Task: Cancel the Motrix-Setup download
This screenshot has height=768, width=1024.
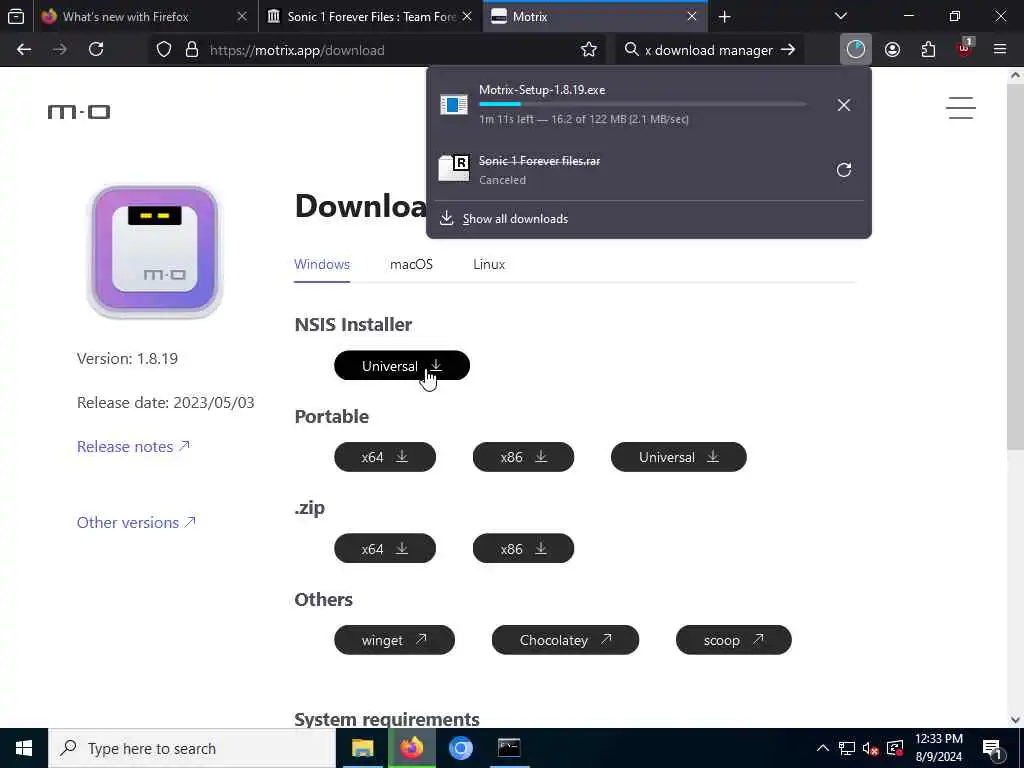Action: 844,105
